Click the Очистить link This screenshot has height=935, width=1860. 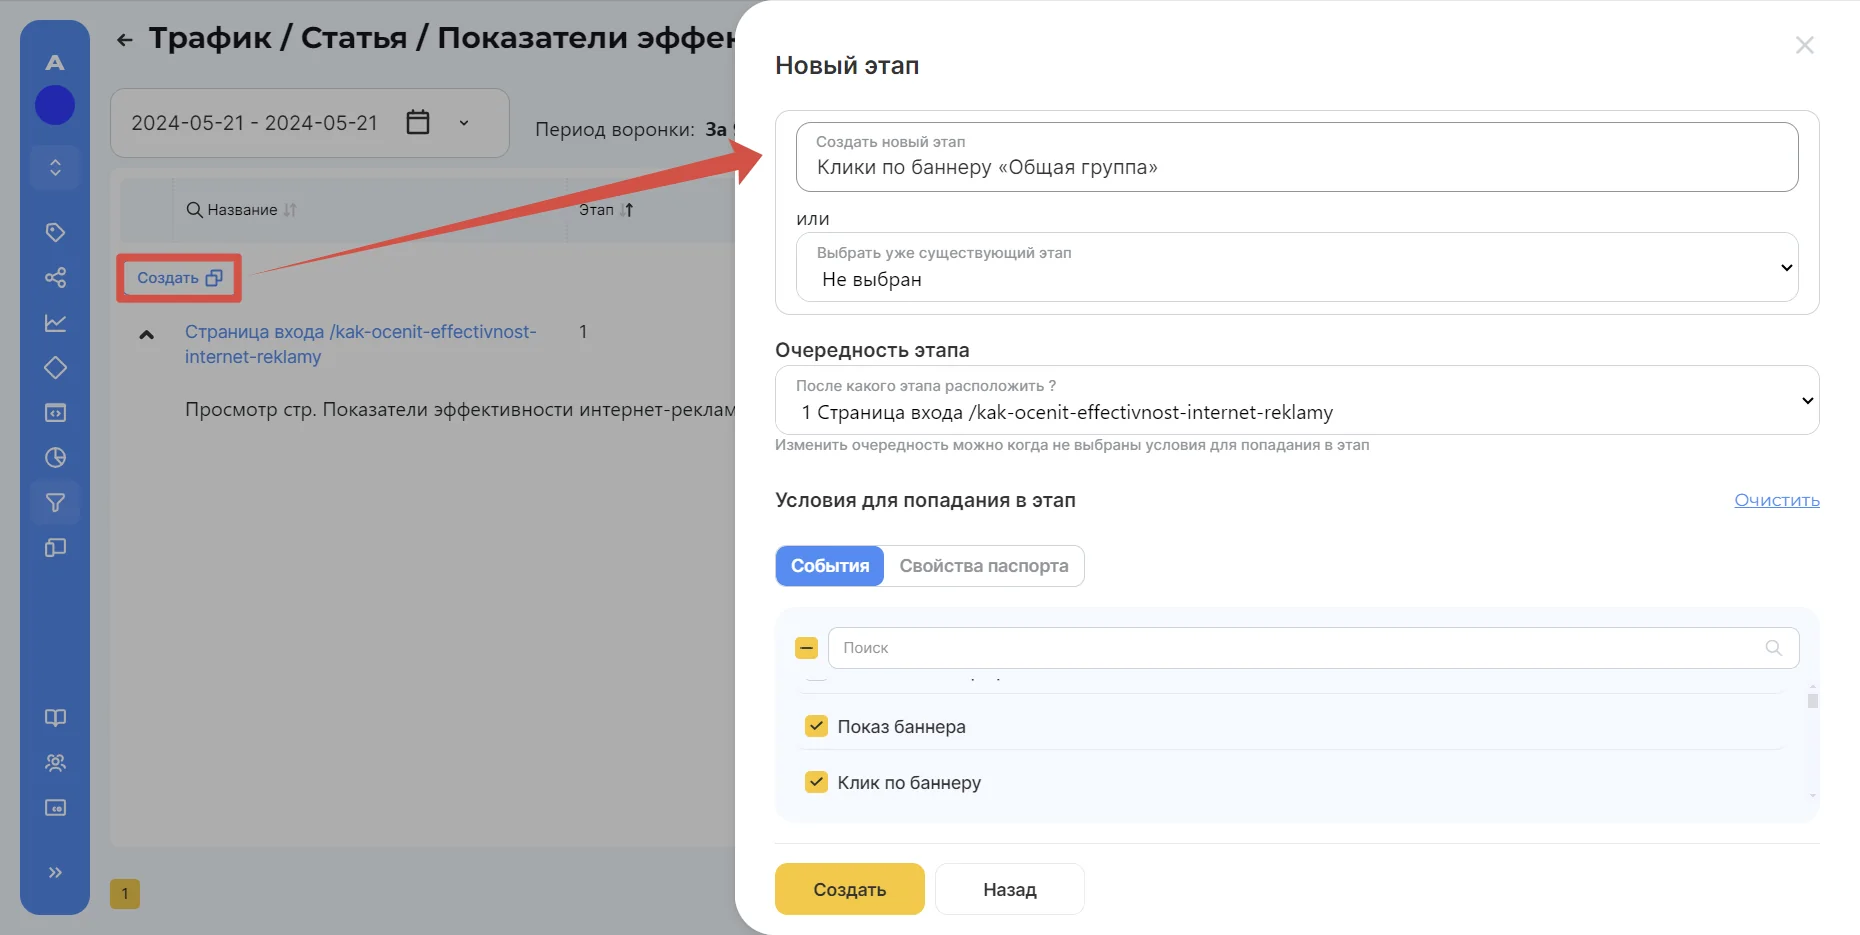1777,500
